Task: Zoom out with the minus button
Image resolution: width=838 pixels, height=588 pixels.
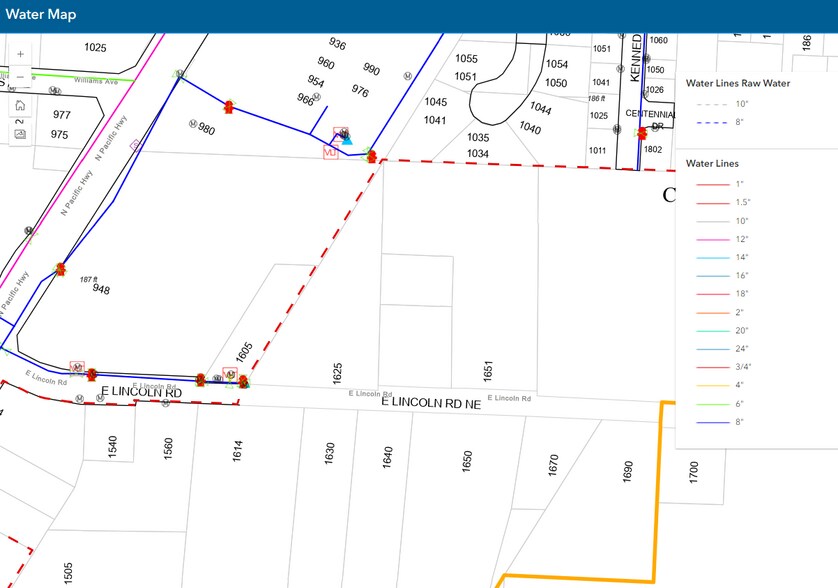Action: pos(21,77)
